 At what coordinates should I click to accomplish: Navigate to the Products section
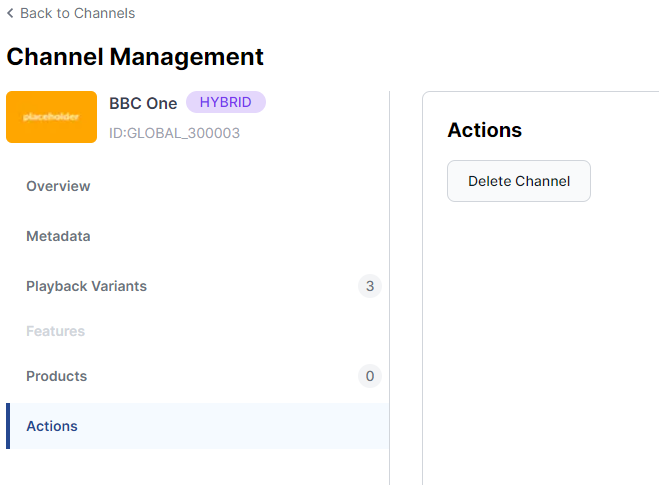pyautogui.click(x=56, y=376)
